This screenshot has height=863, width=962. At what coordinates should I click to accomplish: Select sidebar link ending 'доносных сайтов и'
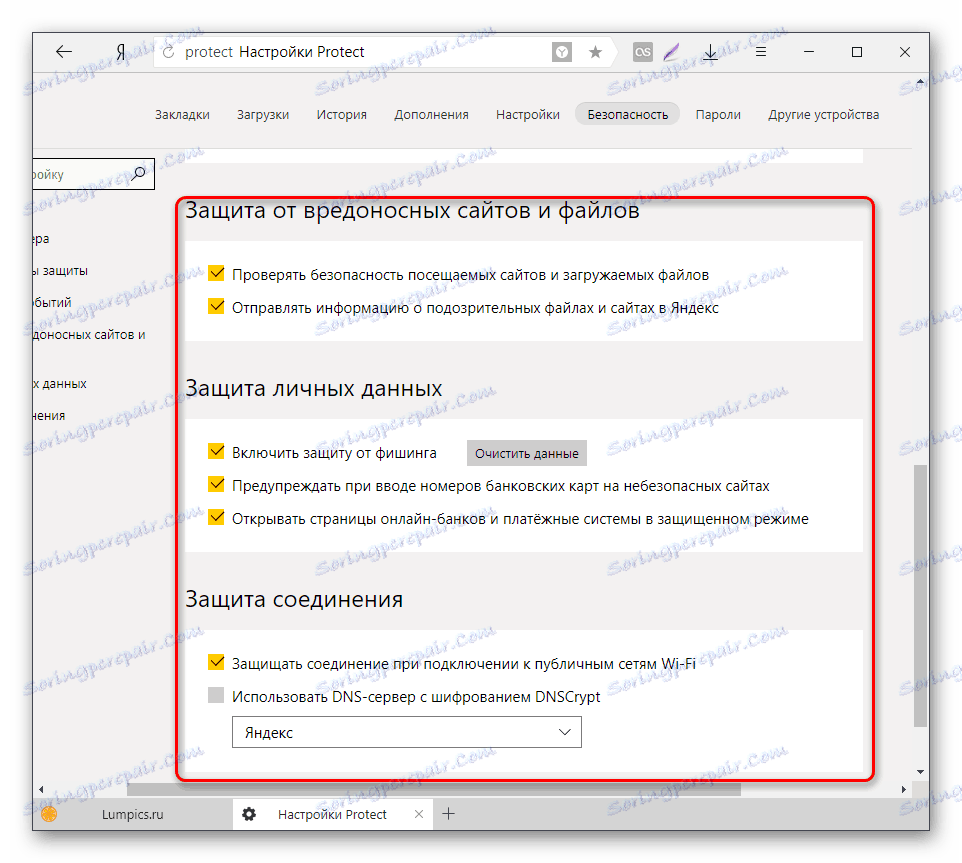coord(89,335)
